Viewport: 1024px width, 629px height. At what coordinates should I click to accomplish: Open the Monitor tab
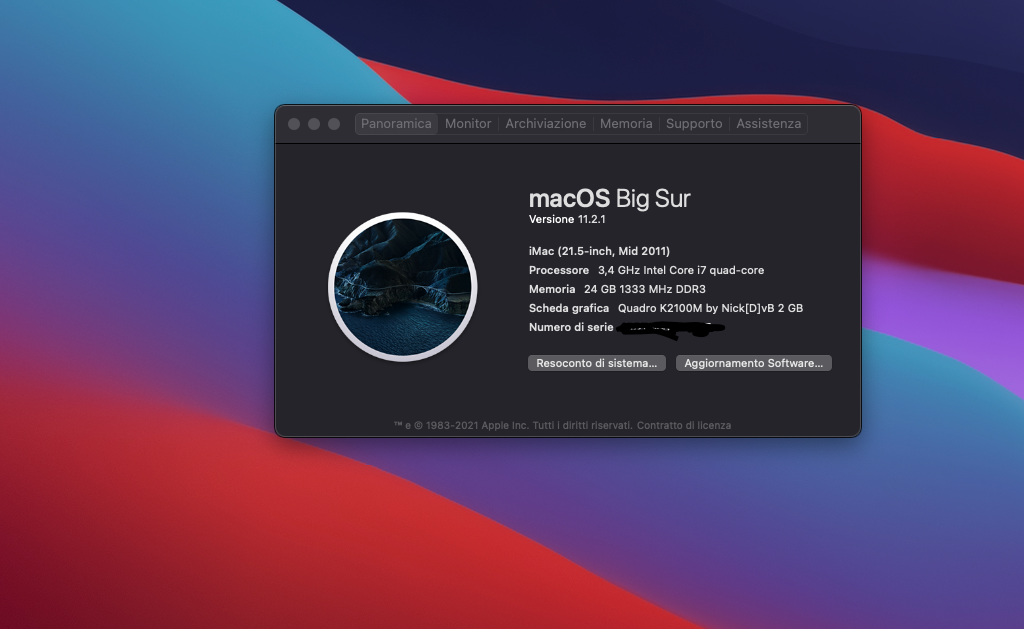pos(468,123)
